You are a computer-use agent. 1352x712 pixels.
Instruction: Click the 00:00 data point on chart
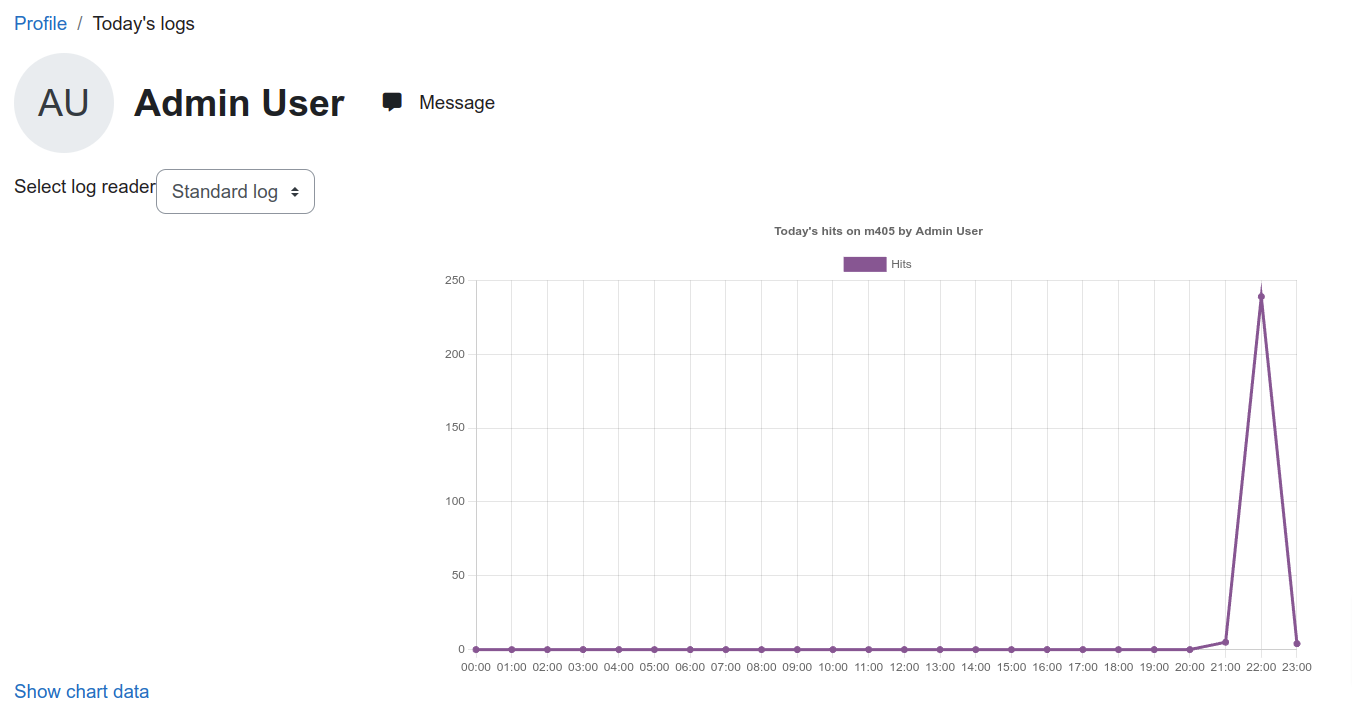tap(476, 649)
